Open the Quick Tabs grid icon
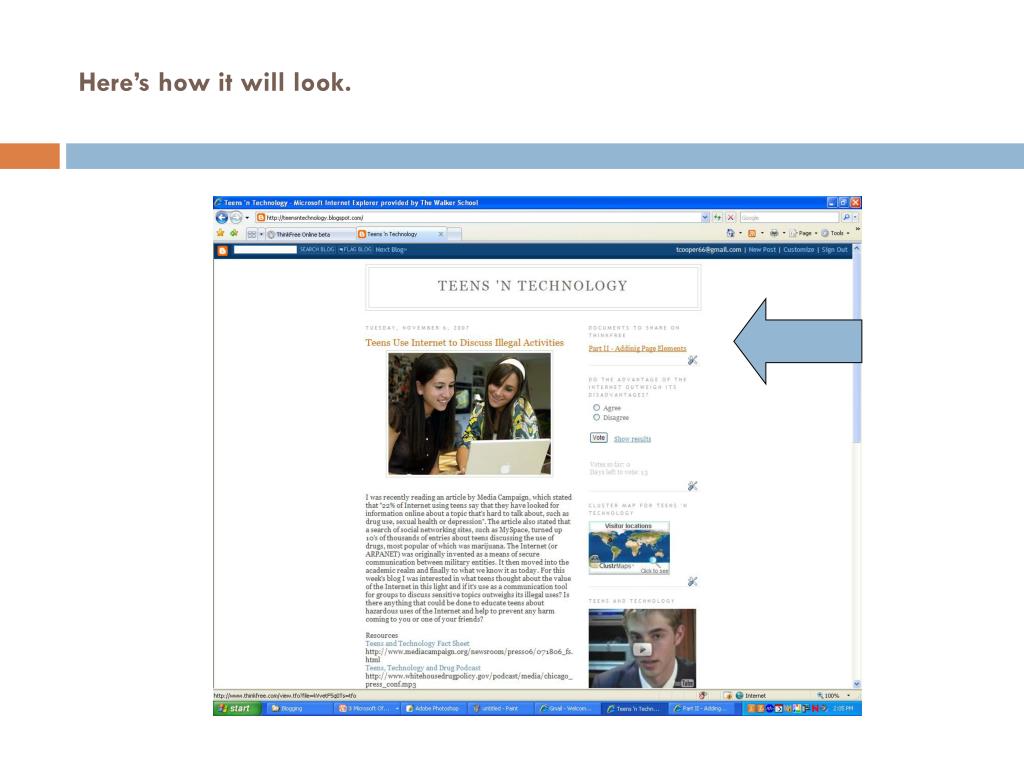Screen dimensions: 1024x768 (251, 234)
